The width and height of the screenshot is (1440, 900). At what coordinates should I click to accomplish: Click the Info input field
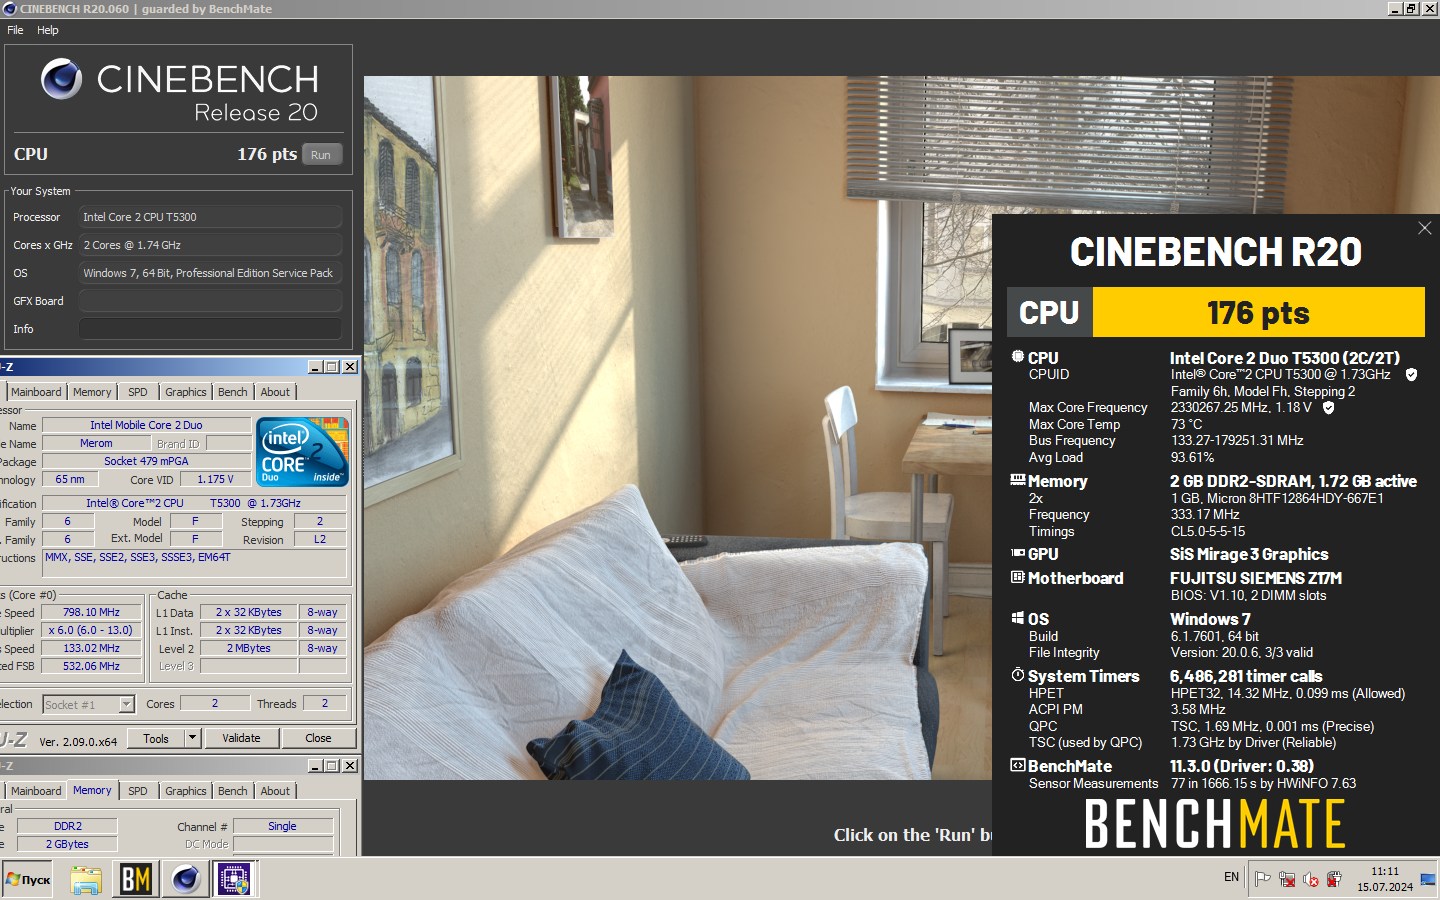pos(210,329)
